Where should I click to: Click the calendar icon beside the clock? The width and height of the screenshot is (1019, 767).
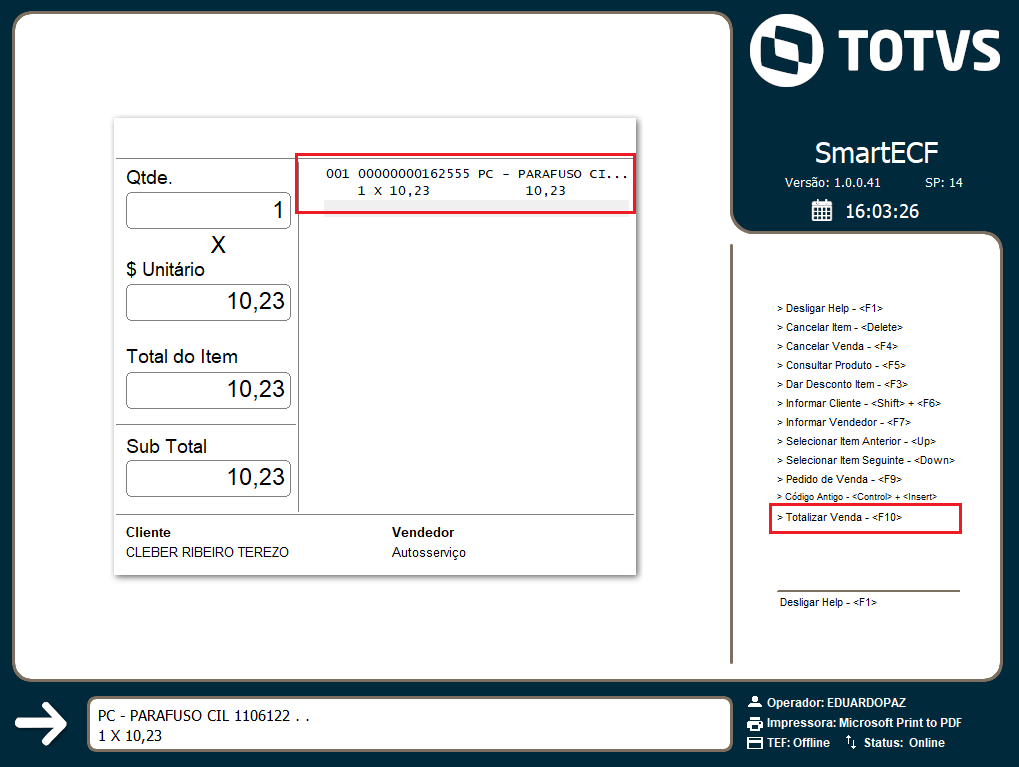point(821,211)
